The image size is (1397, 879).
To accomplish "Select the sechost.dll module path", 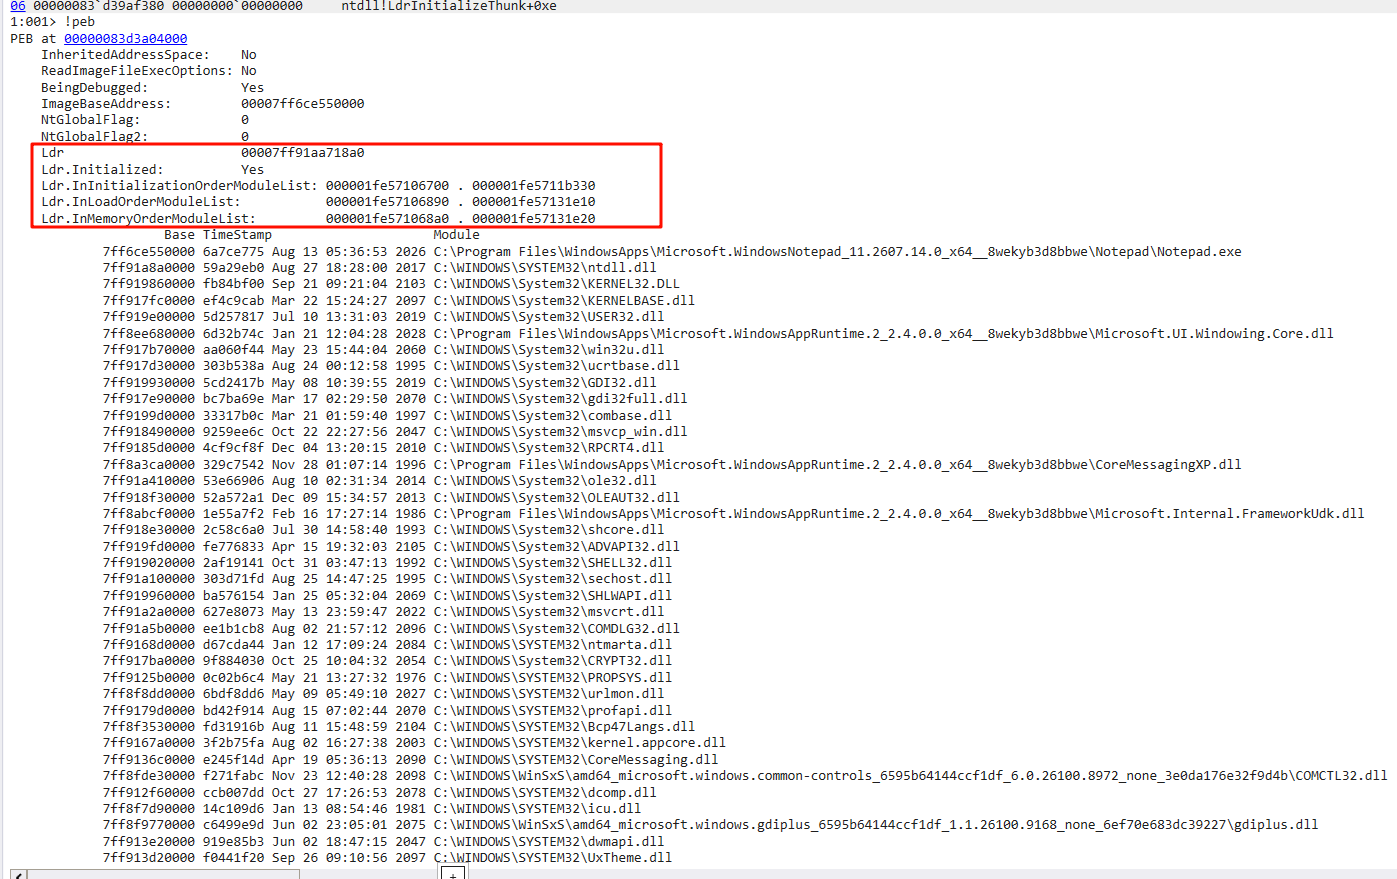I will pyautogui.click(x=553, y=579).
